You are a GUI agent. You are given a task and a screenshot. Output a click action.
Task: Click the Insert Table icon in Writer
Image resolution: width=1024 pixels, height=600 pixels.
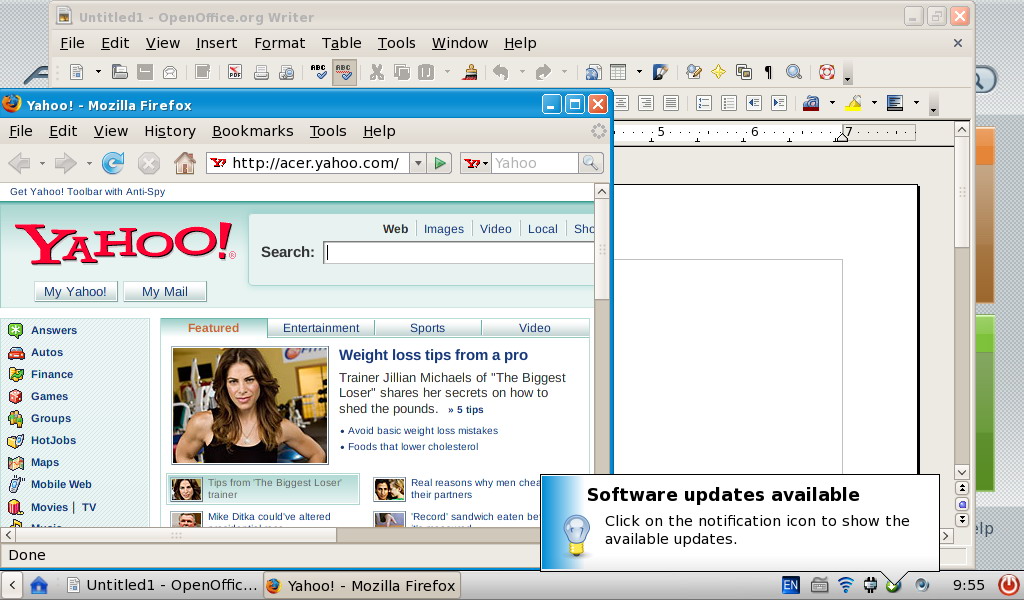pyautogui.click(x=618, y=72)
